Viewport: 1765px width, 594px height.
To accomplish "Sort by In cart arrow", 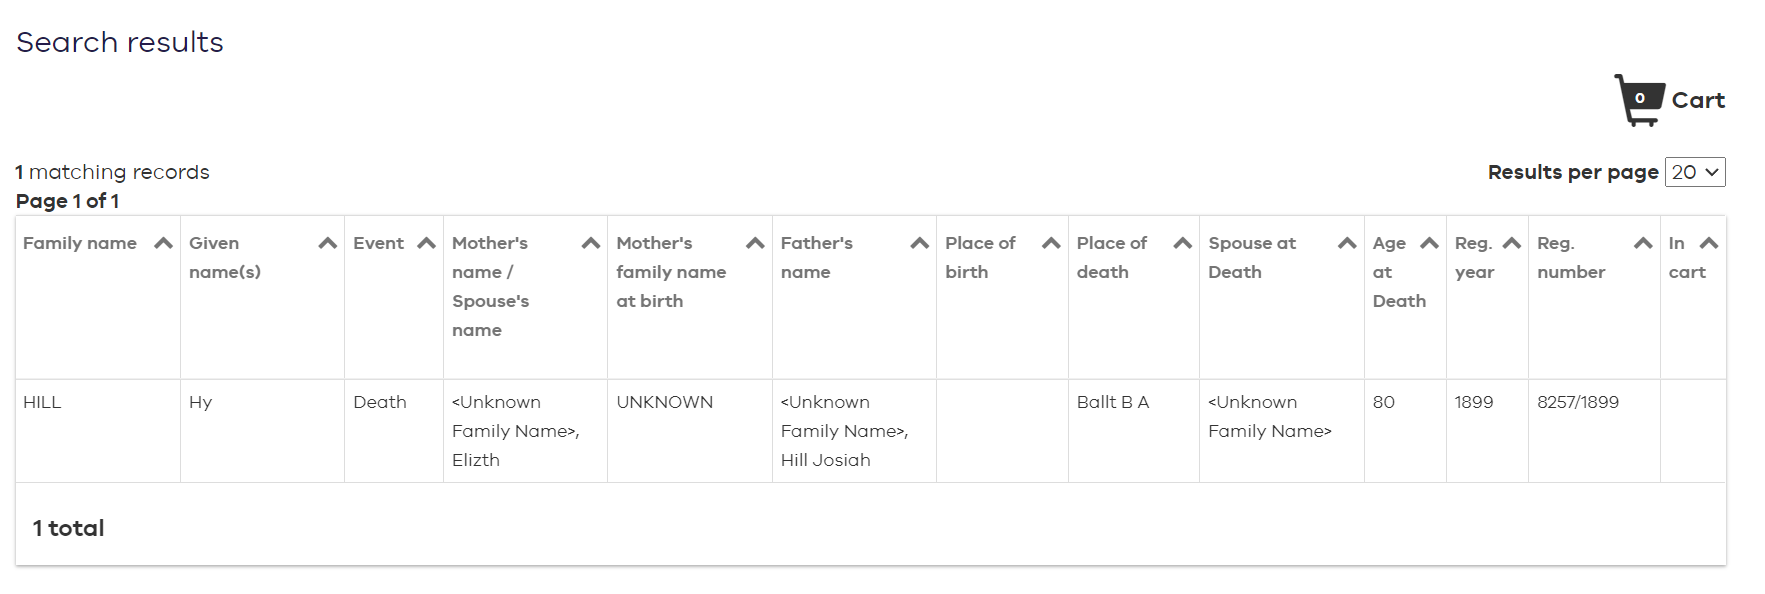I will (x=1709, y=243).
